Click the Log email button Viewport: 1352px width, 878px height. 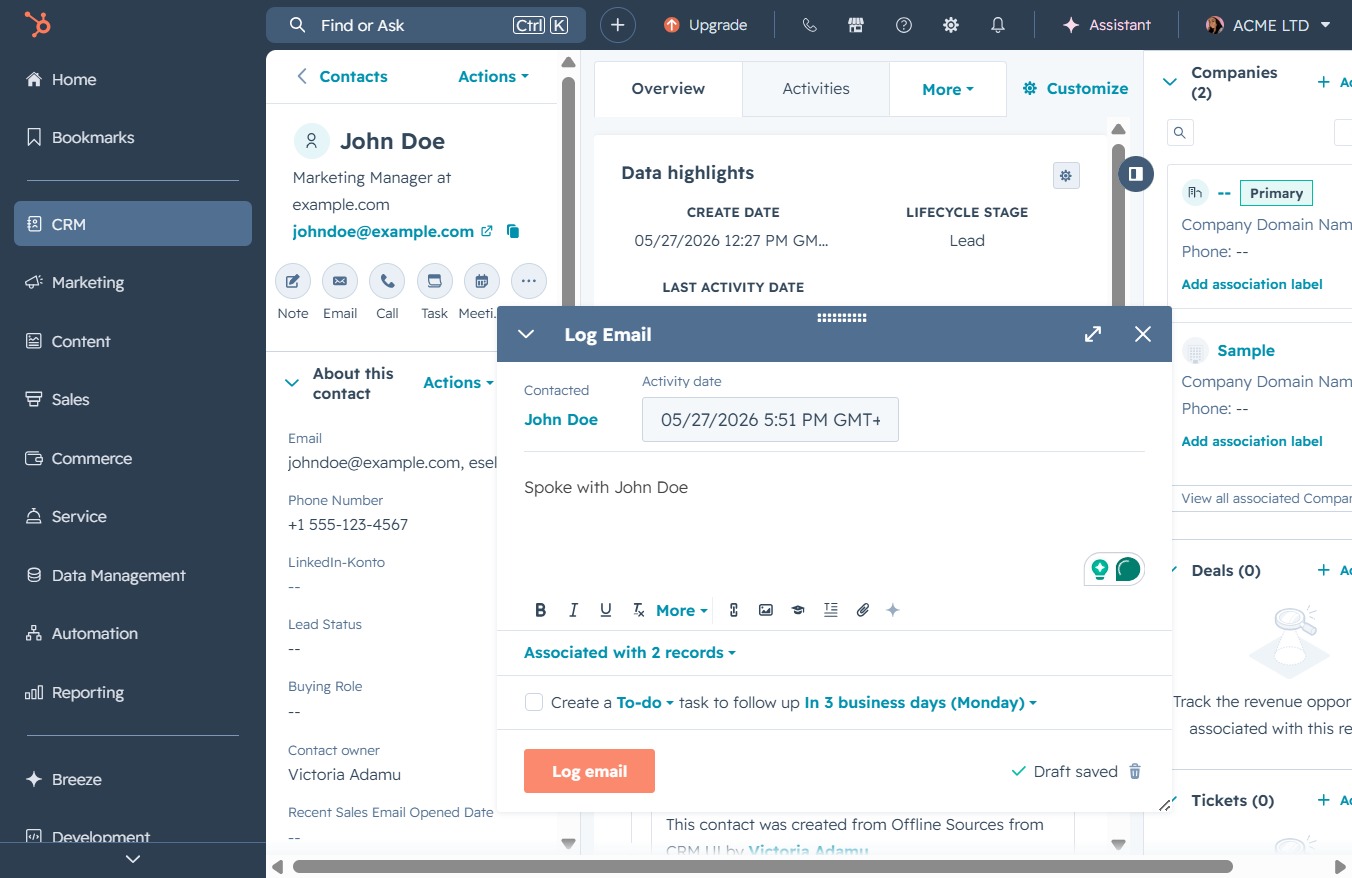[589, 771]
